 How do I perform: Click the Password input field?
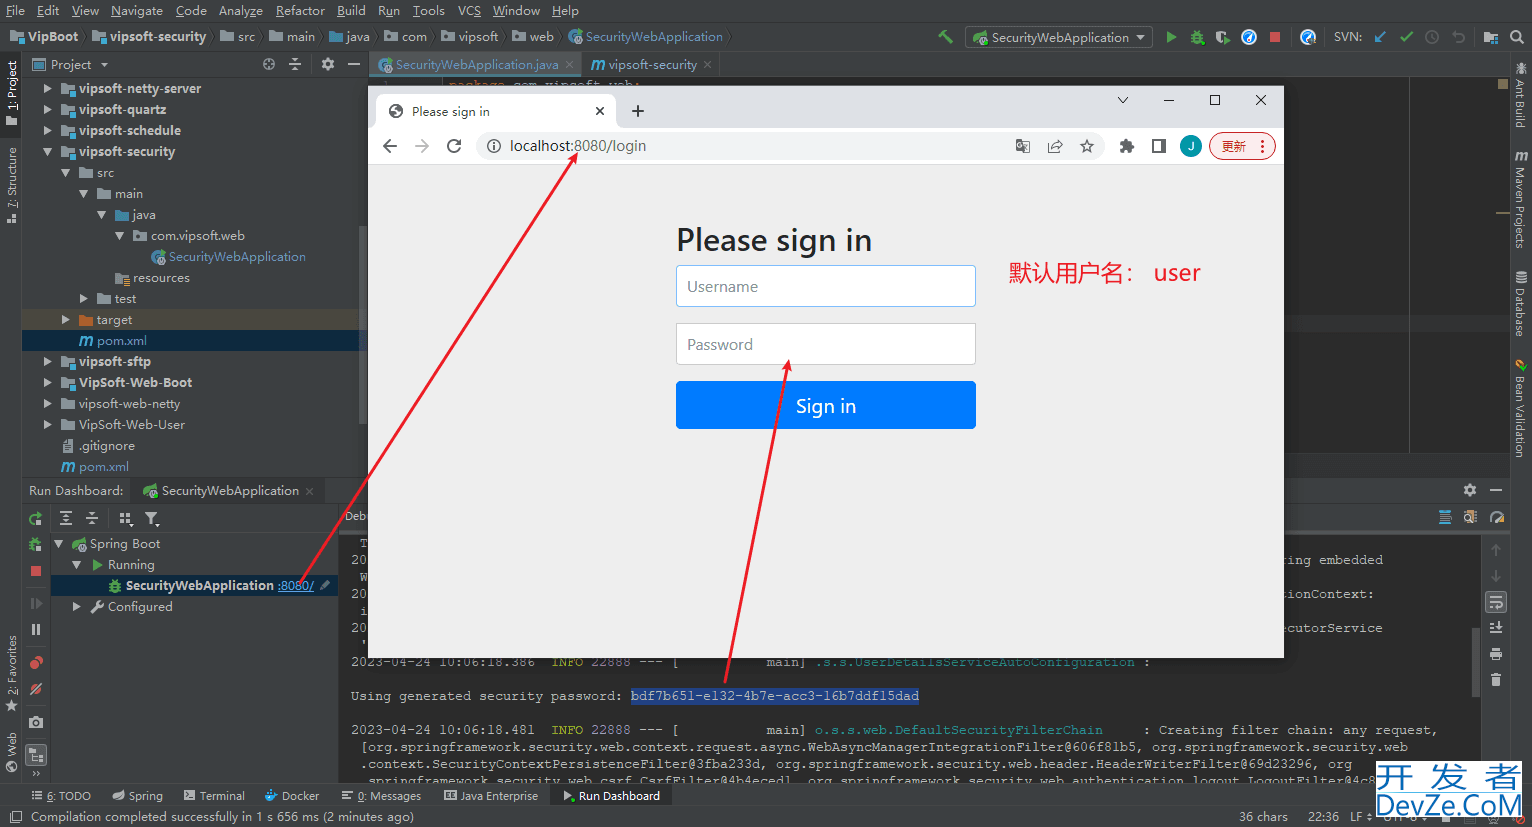point(826,344)
